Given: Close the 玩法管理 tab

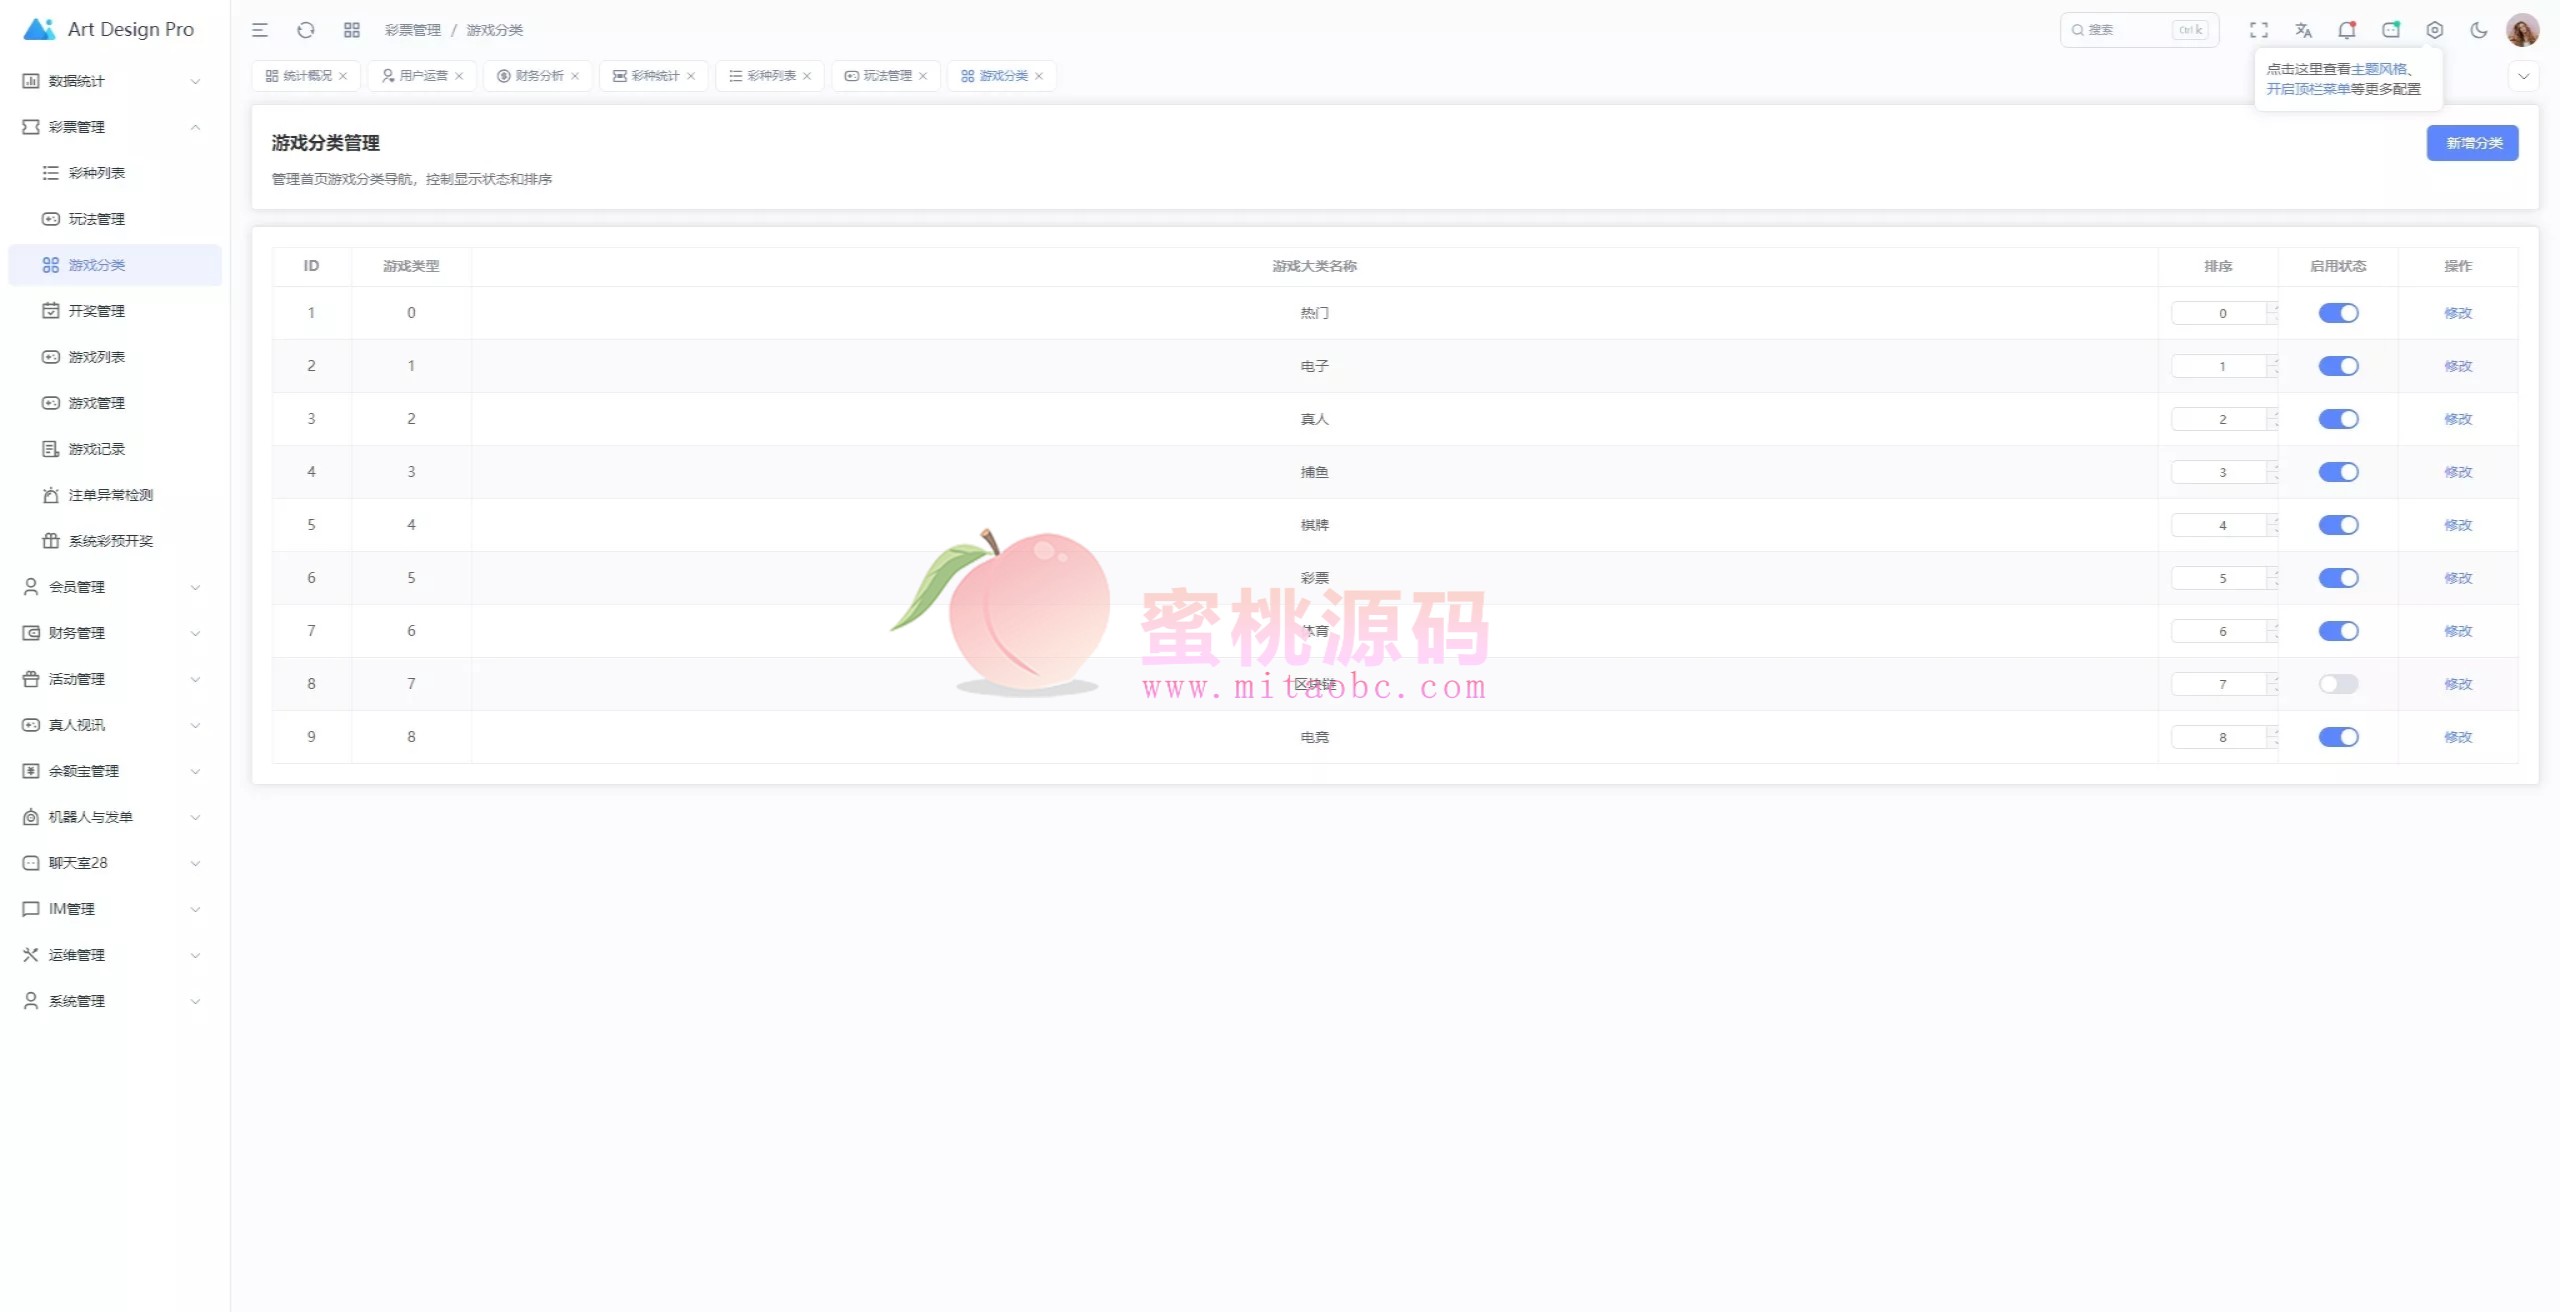Looking at the screenshot, I should pyautogui.click(x=923, y=76).
